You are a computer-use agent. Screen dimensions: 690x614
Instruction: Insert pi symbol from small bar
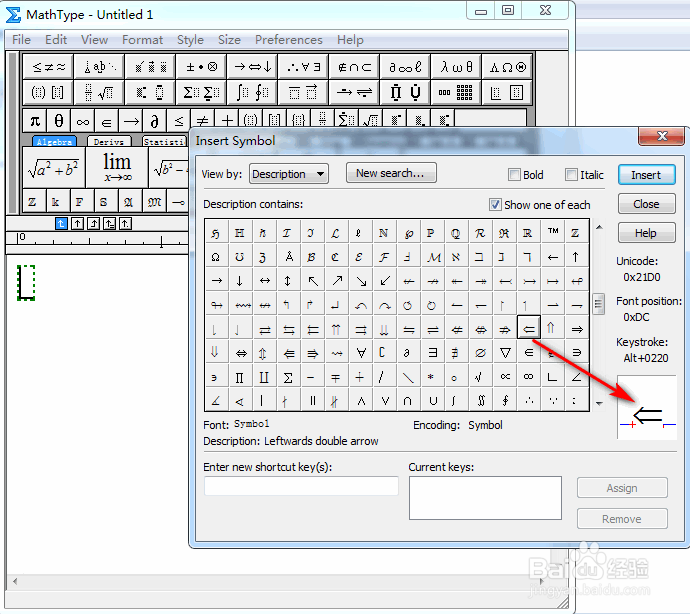click(x=35, y=121)
